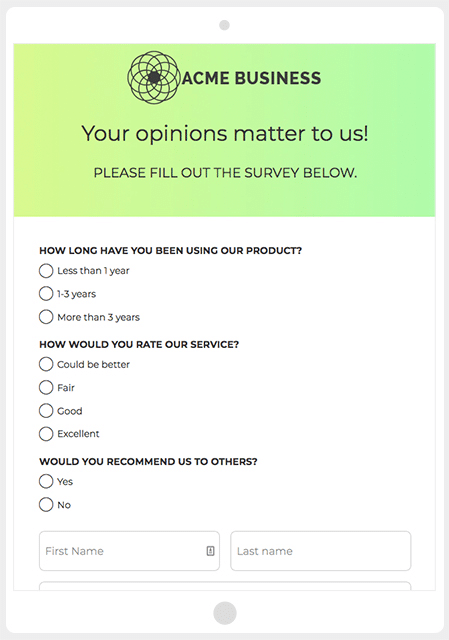Answer 'Yes' to recommending to others
The width and height of the screenshot is (449, 640).
pos(46,481)
